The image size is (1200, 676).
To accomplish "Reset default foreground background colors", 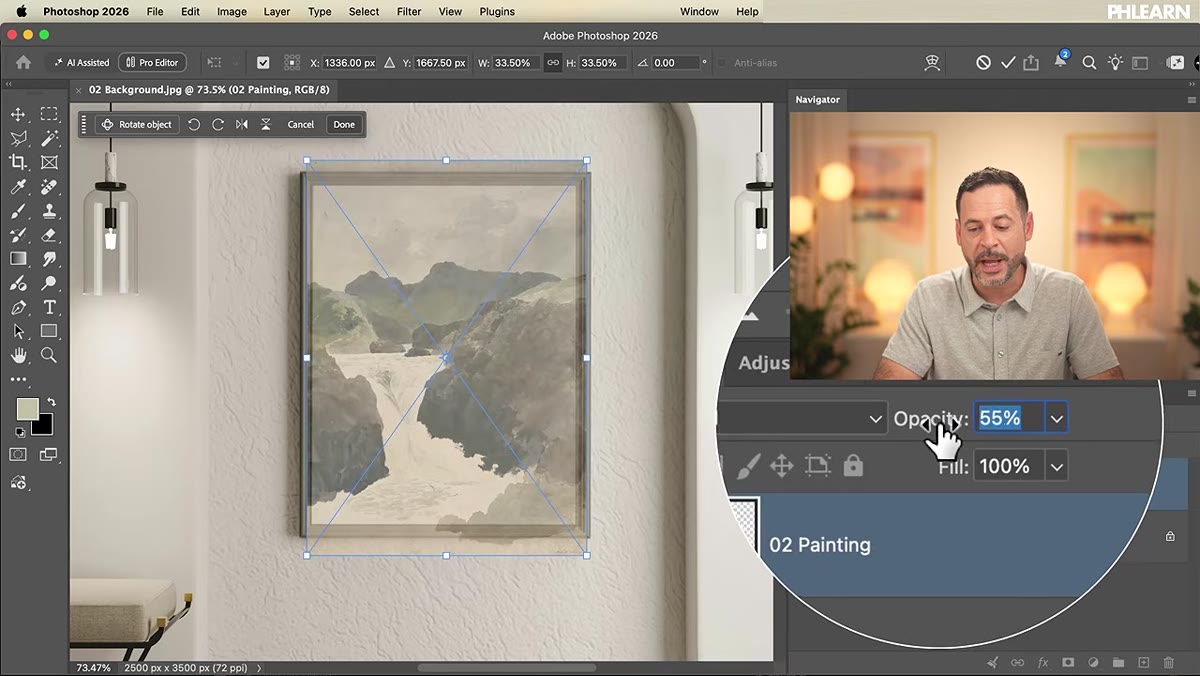I will pos(19,432).
